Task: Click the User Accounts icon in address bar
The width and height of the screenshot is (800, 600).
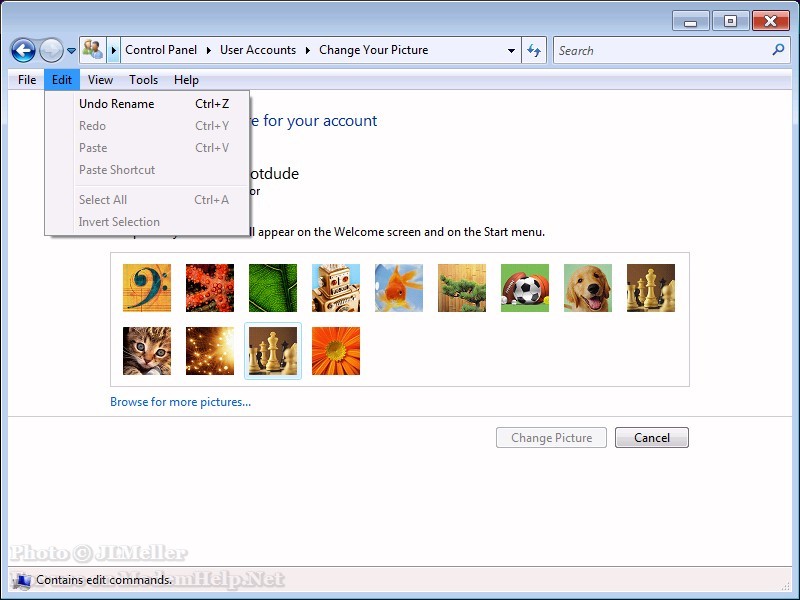Action: click(93, 50)
